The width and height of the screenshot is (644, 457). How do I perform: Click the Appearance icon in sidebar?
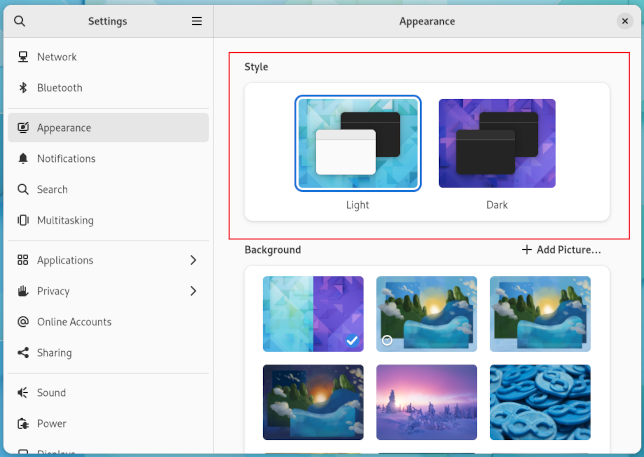tap(23, 128)
